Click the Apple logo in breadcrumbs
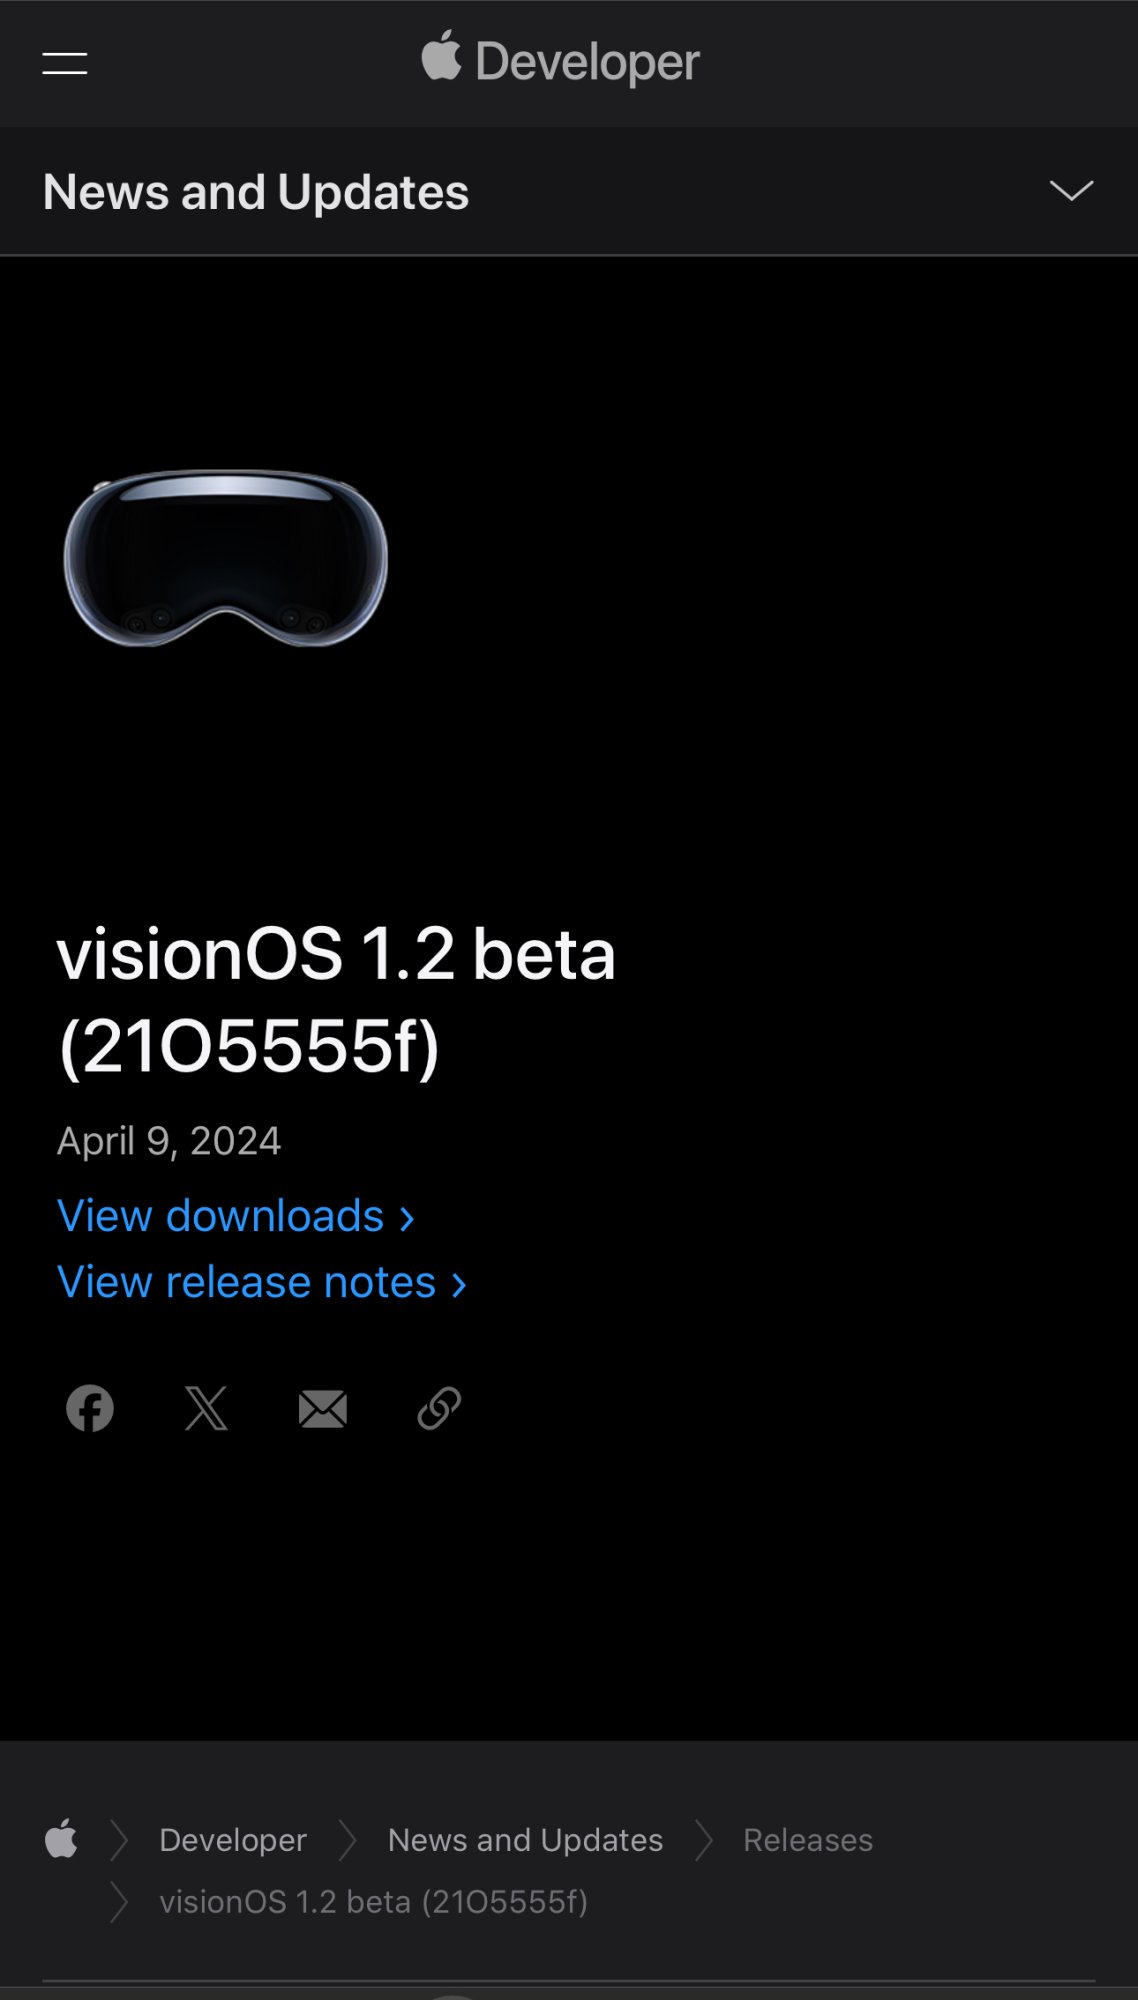 coord(61,1839)
